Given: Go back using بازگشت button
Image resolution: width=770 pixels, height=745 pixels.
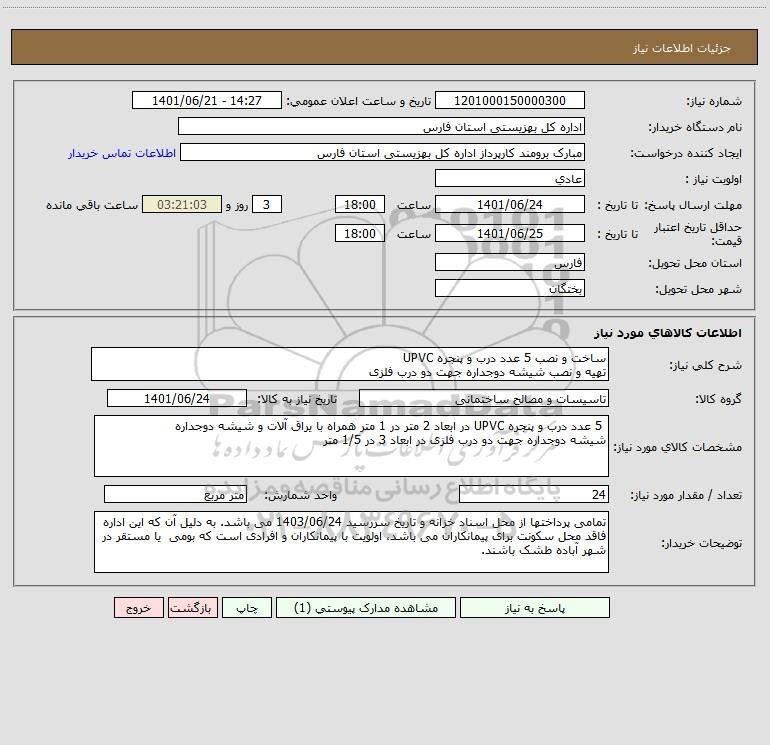Looking at the screenshot, I should coord(192,608).
